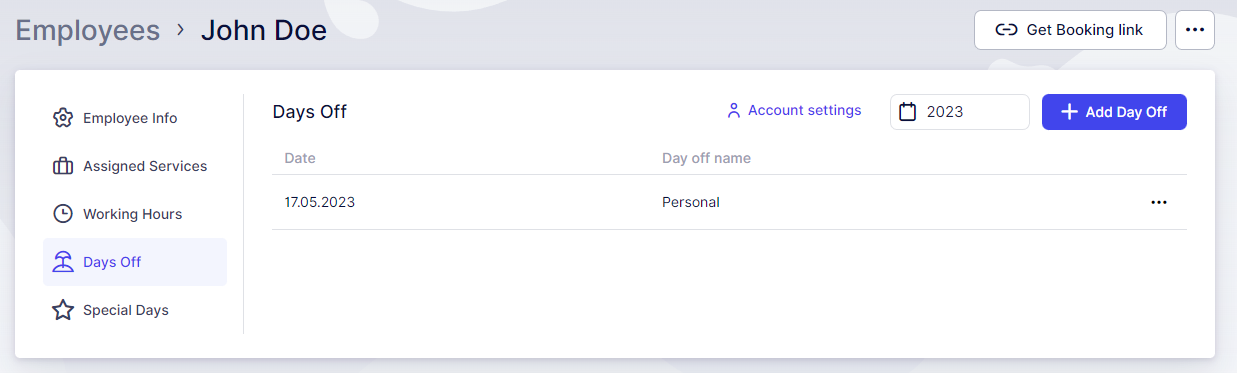Click the briefcase icon for Assigned Services

63,166
